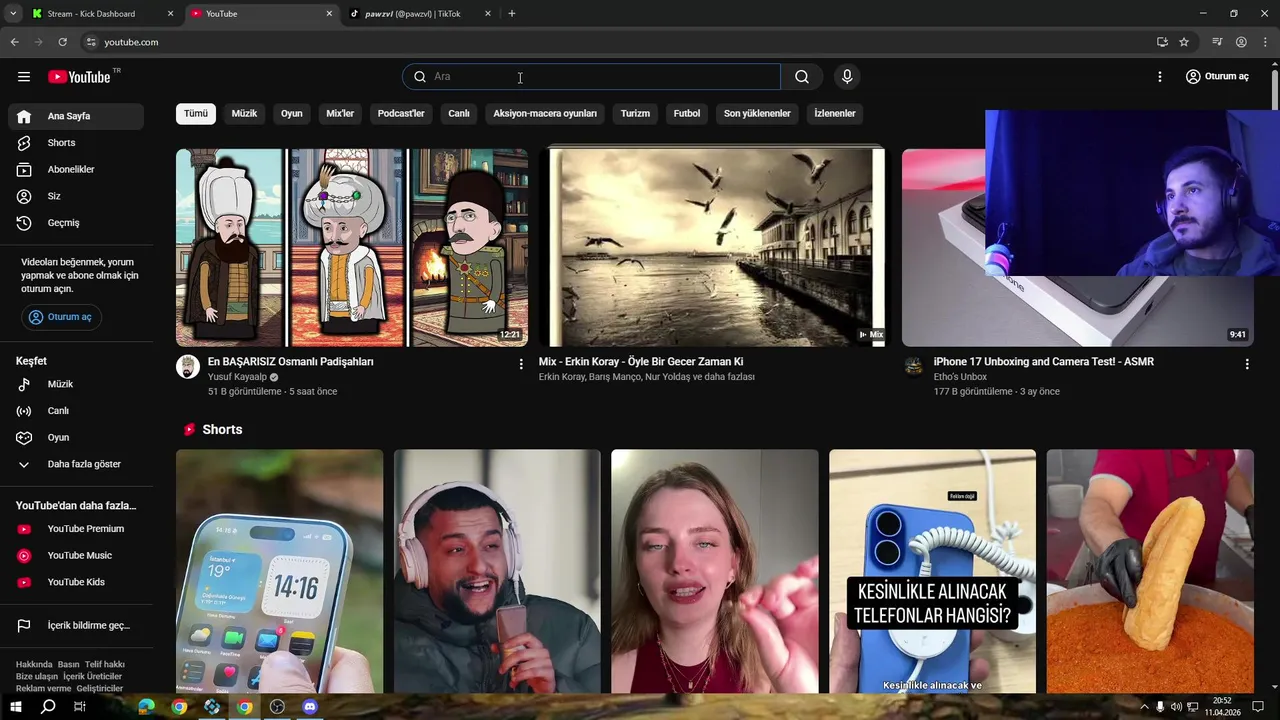Click Oturum aç in the top right
The width and height of the screenshot is (1280, 720).
(x=1217, y=77)
